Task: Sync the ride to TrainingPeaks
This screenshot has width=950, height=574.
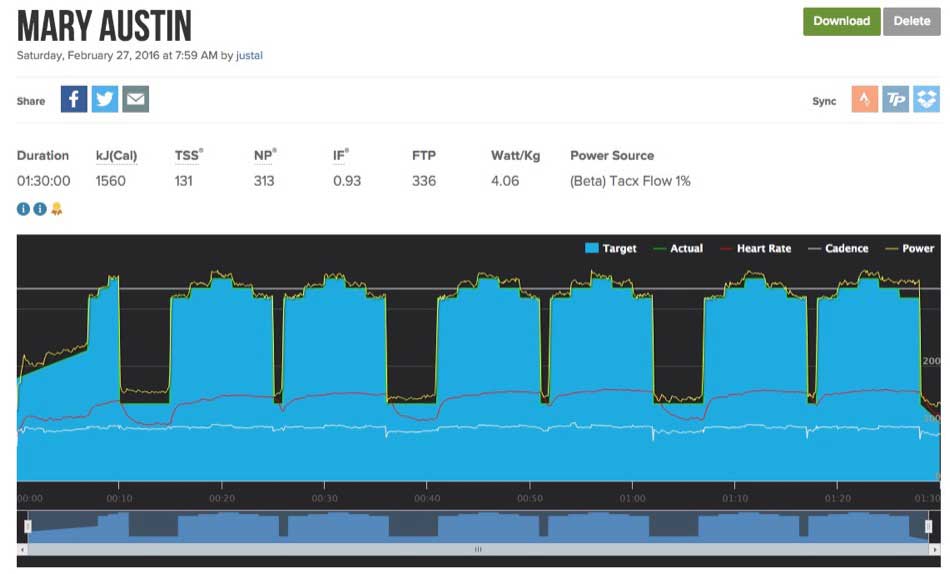Action: [x=895, y=99]
